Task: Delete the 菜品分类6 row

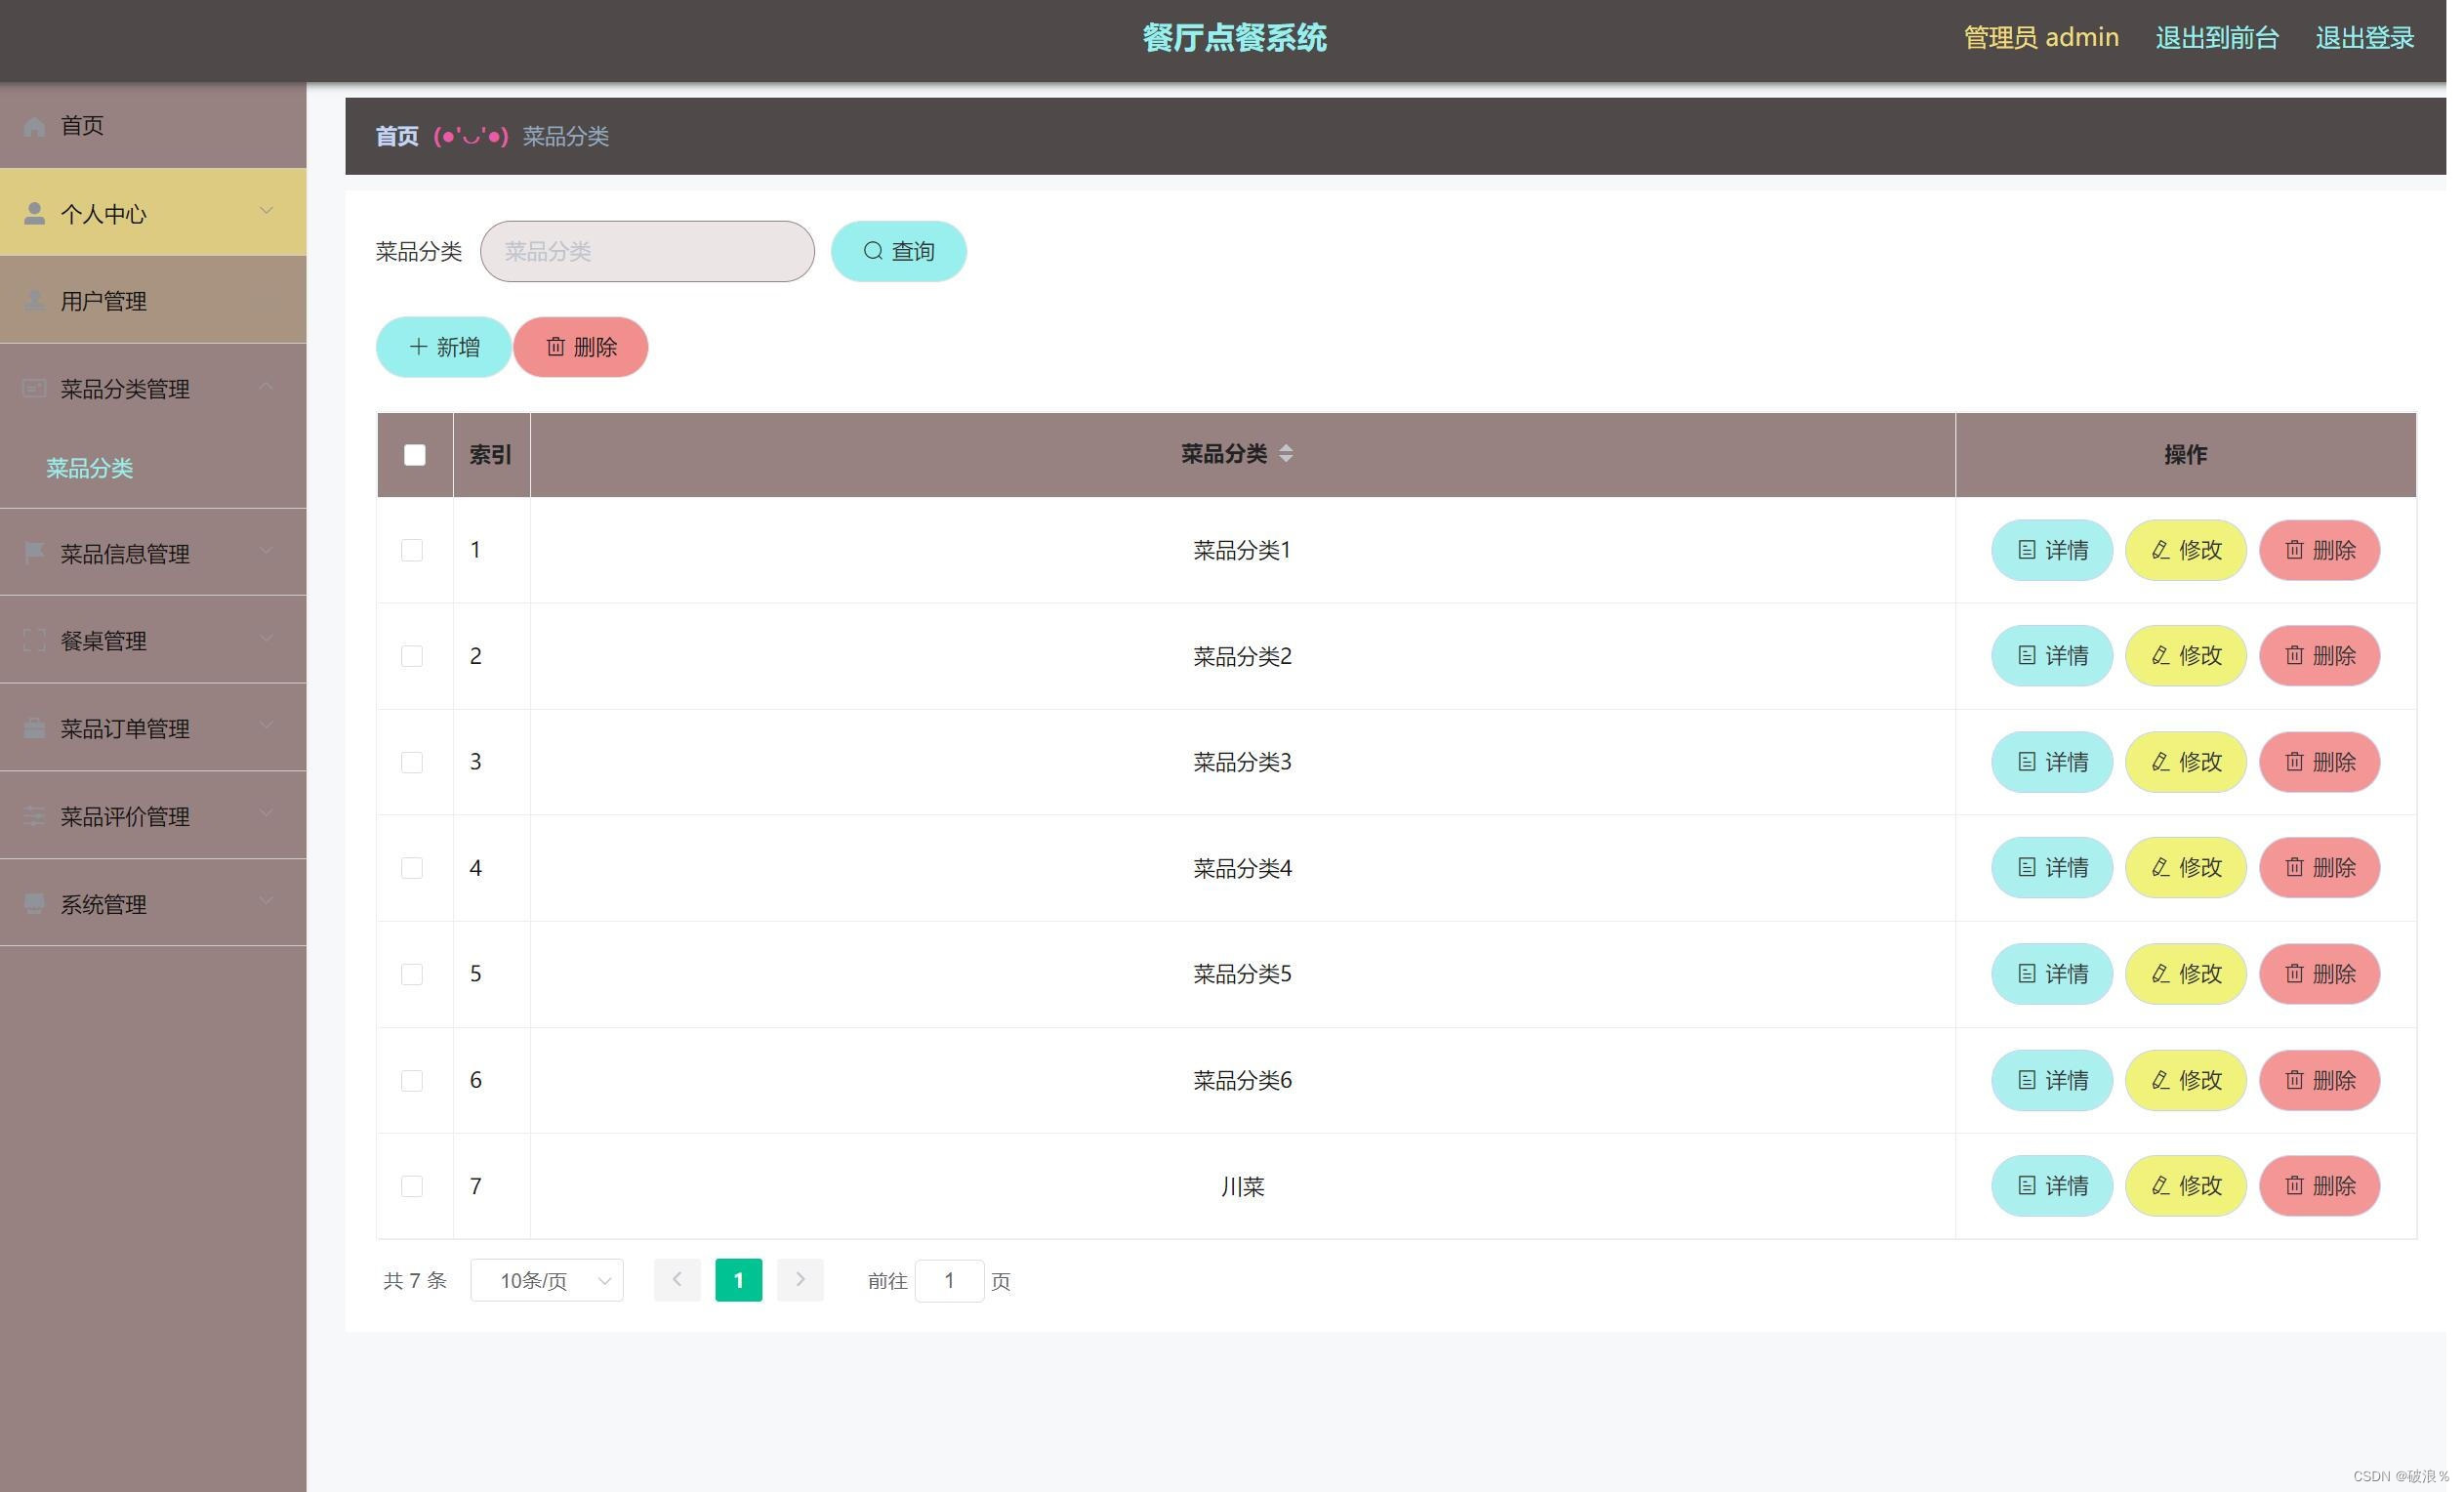Action: [2320, 1081]
